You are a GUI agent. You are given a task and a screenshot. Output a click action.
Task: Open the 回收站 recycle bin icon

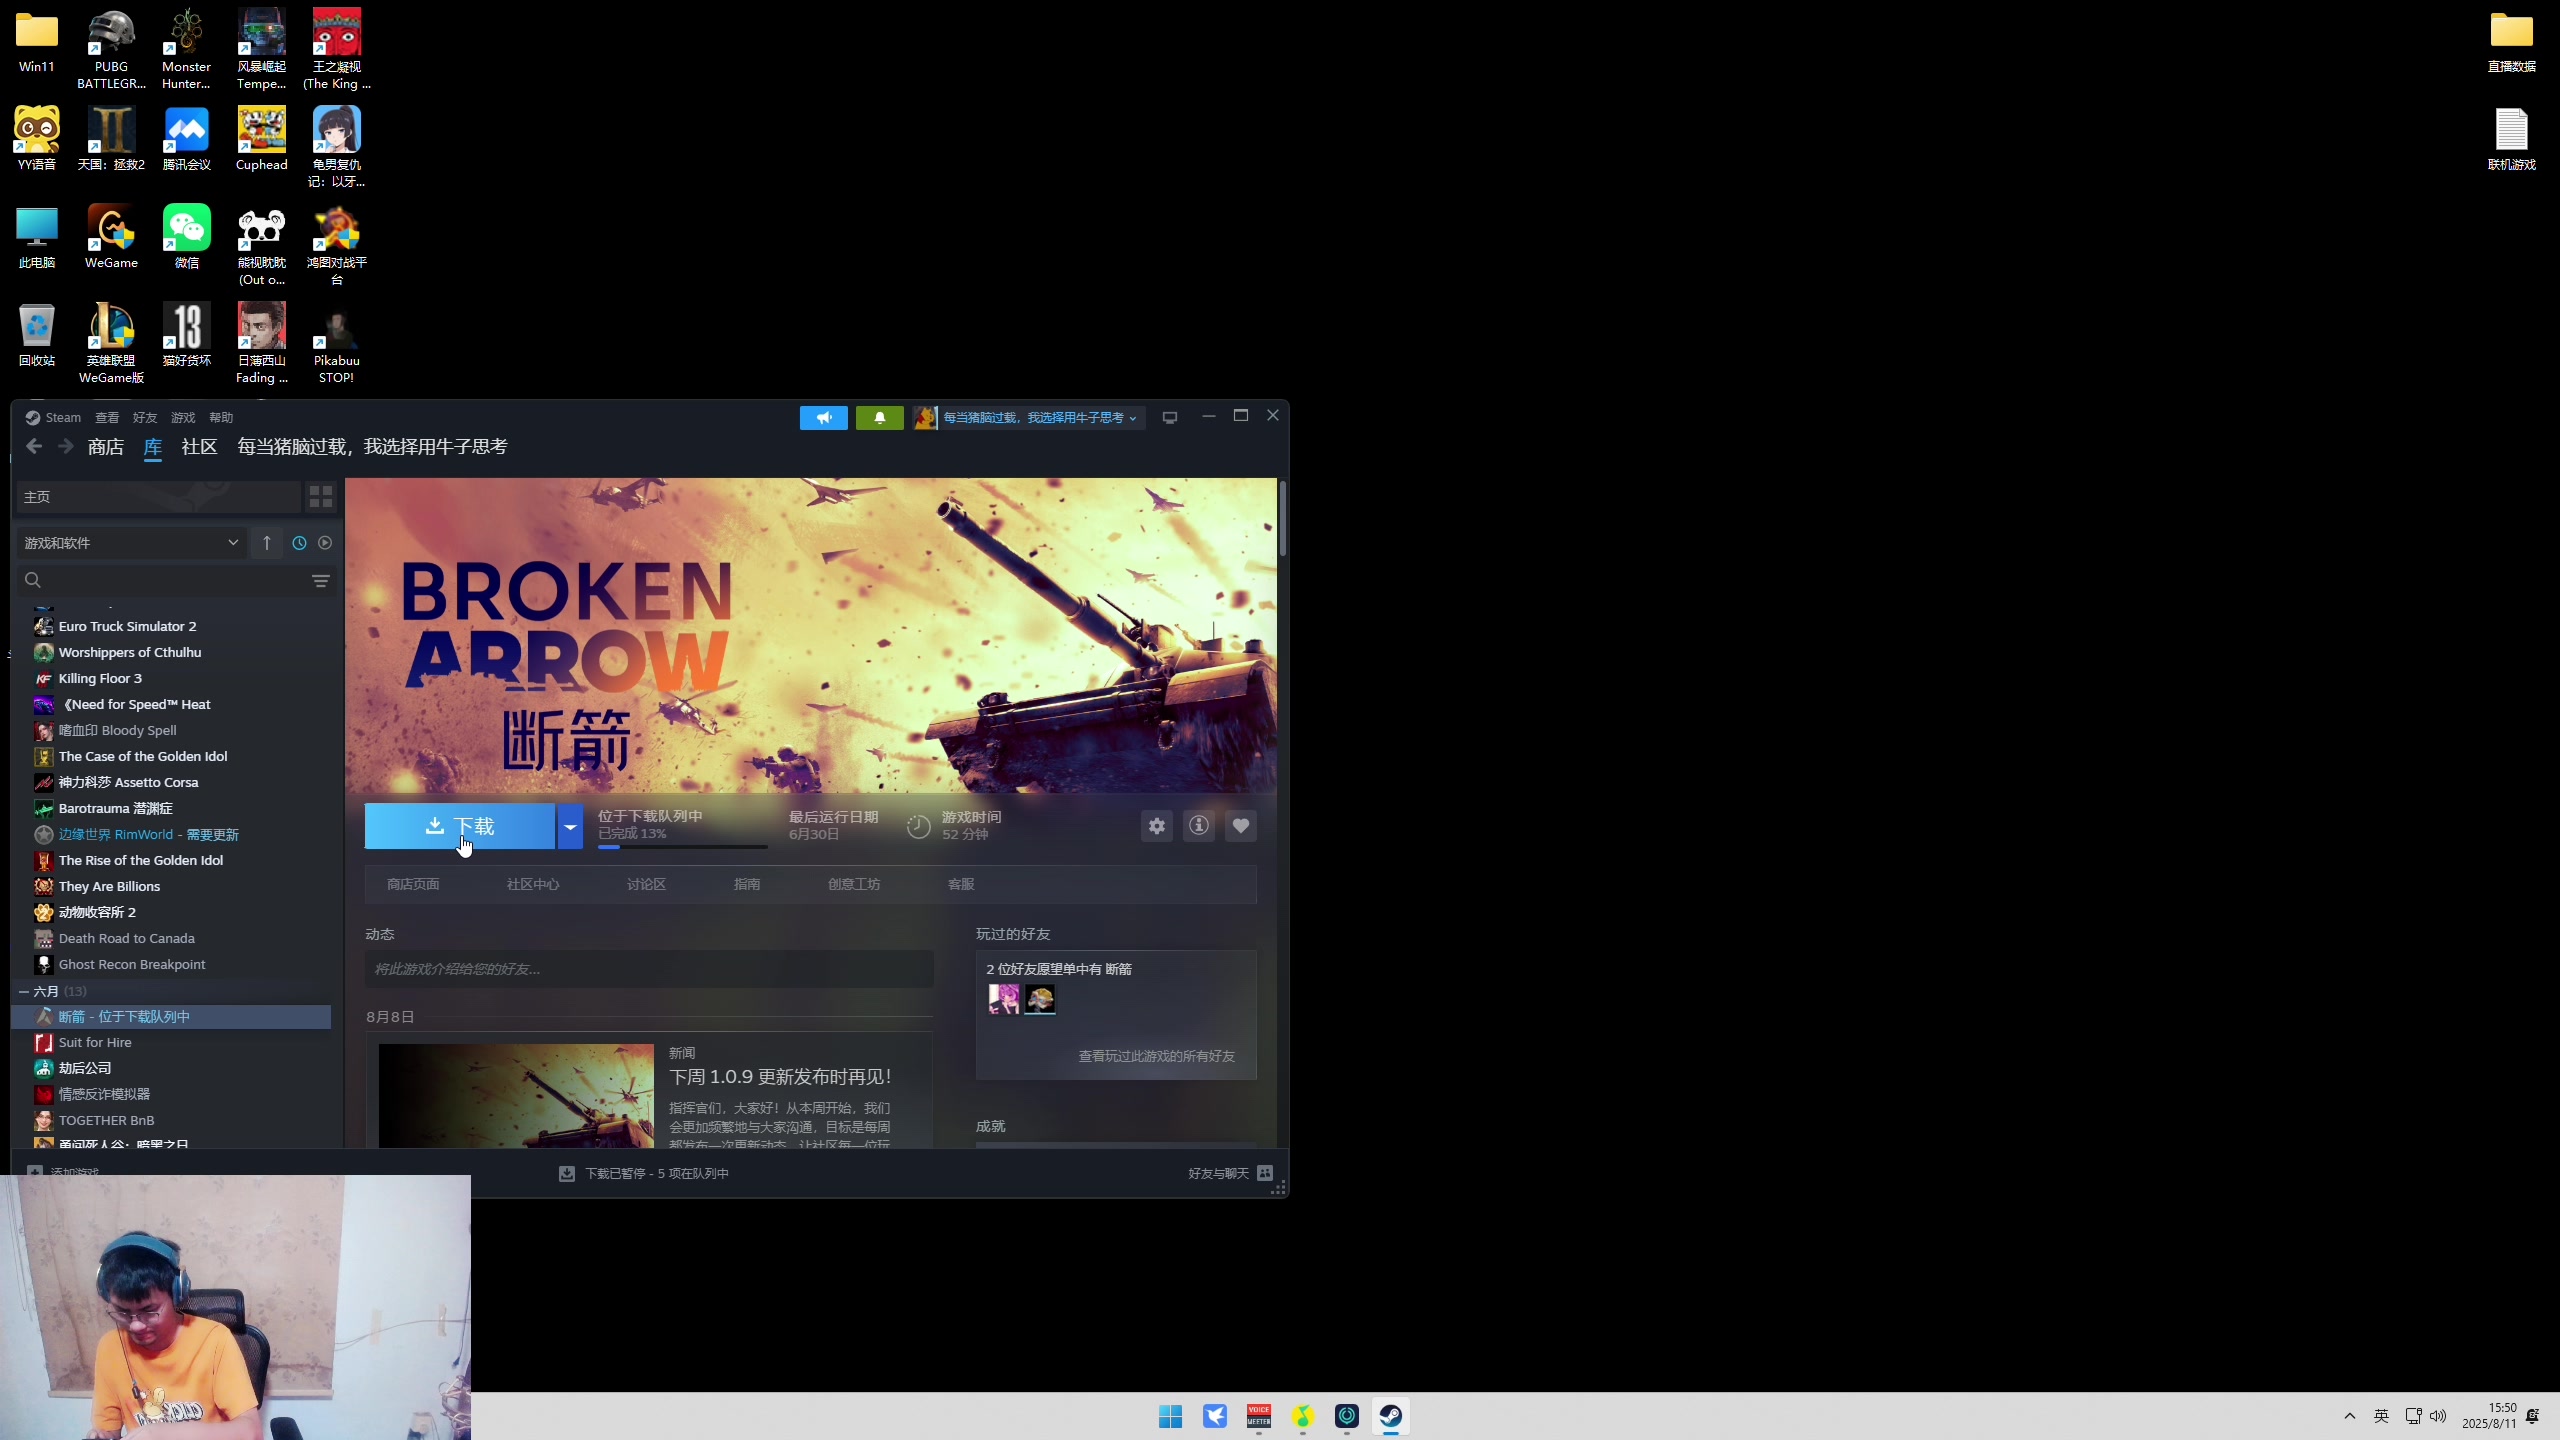coord(36,336)
